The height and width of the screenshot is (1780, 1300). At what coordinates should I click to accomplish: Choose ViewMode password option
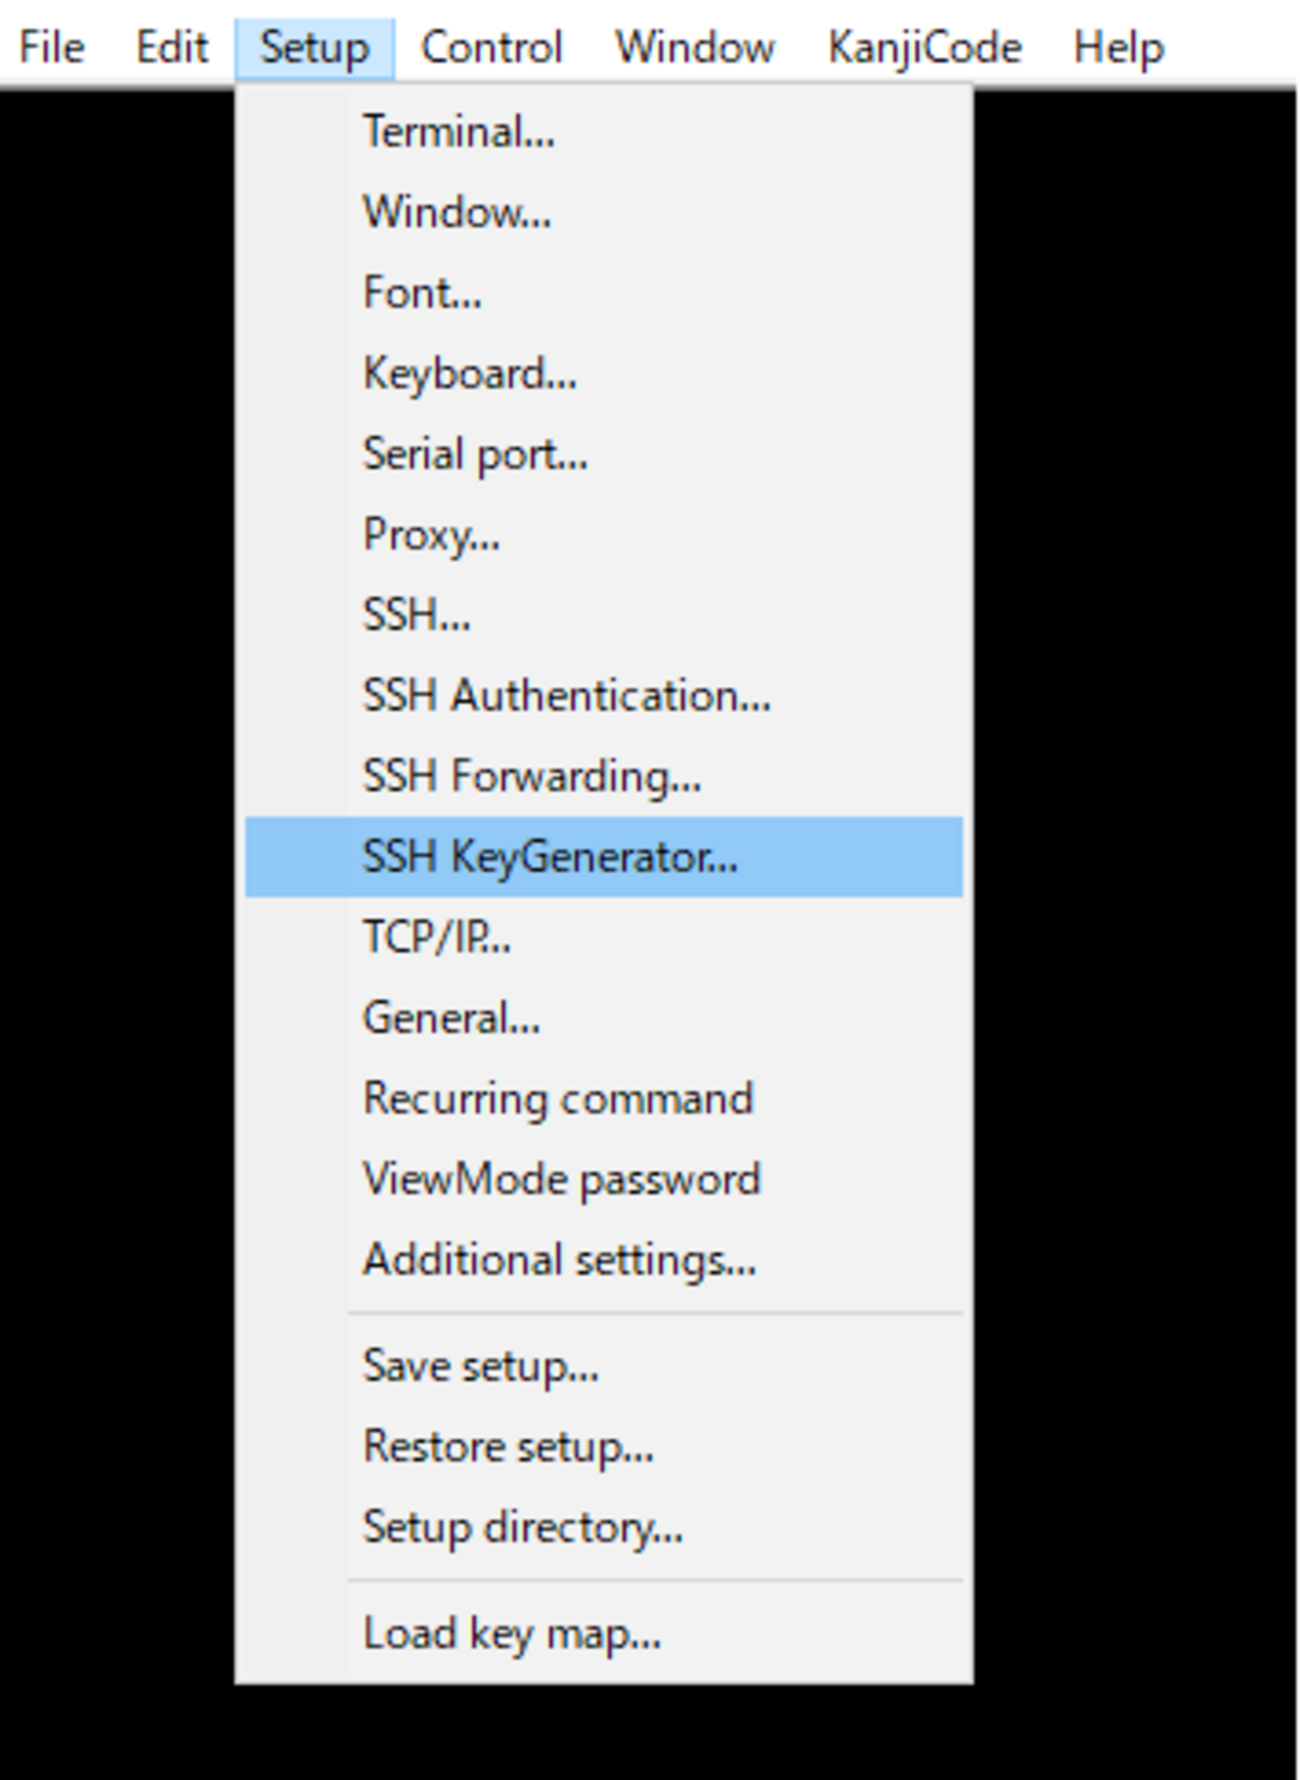[x=561, y=1180]
